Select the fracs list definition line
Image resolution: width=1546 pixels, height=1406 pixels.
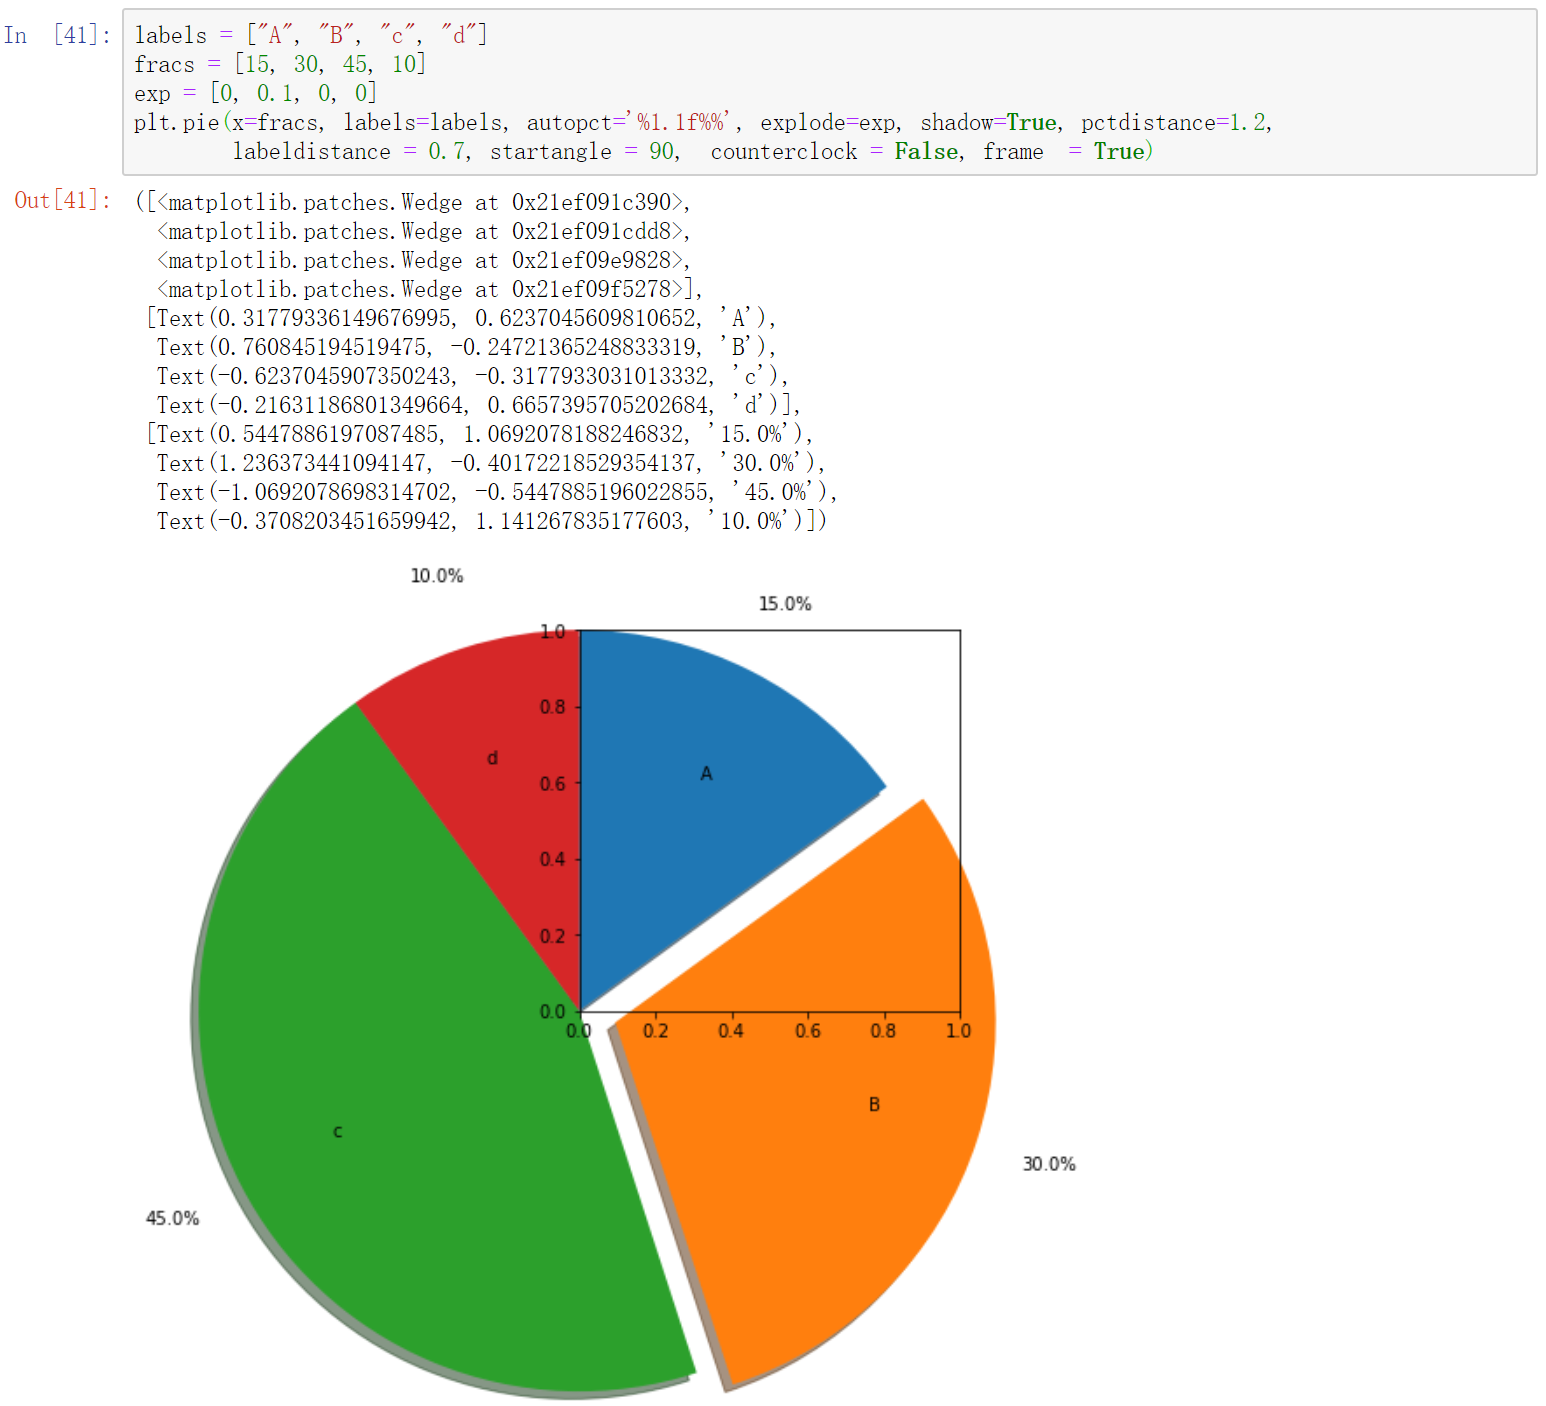(278, 64)
